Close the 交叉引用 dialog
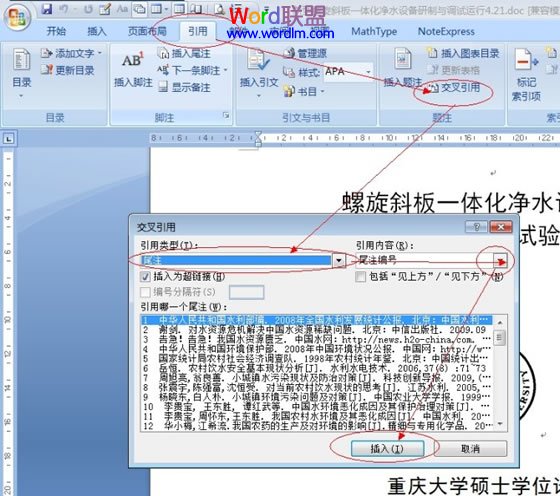The image size is (560, 496). tap(501, 227)
